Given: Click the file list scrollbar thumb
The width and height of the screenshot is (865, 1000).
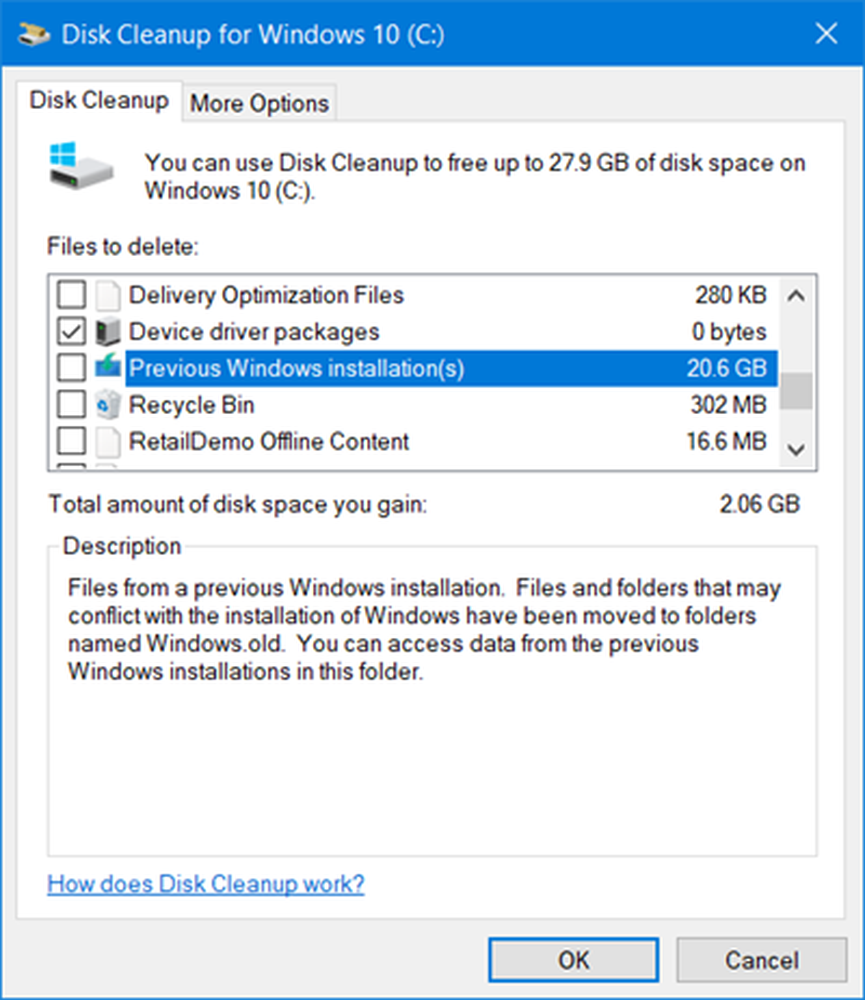Looking at the screenshot, I should coord(795,391).
